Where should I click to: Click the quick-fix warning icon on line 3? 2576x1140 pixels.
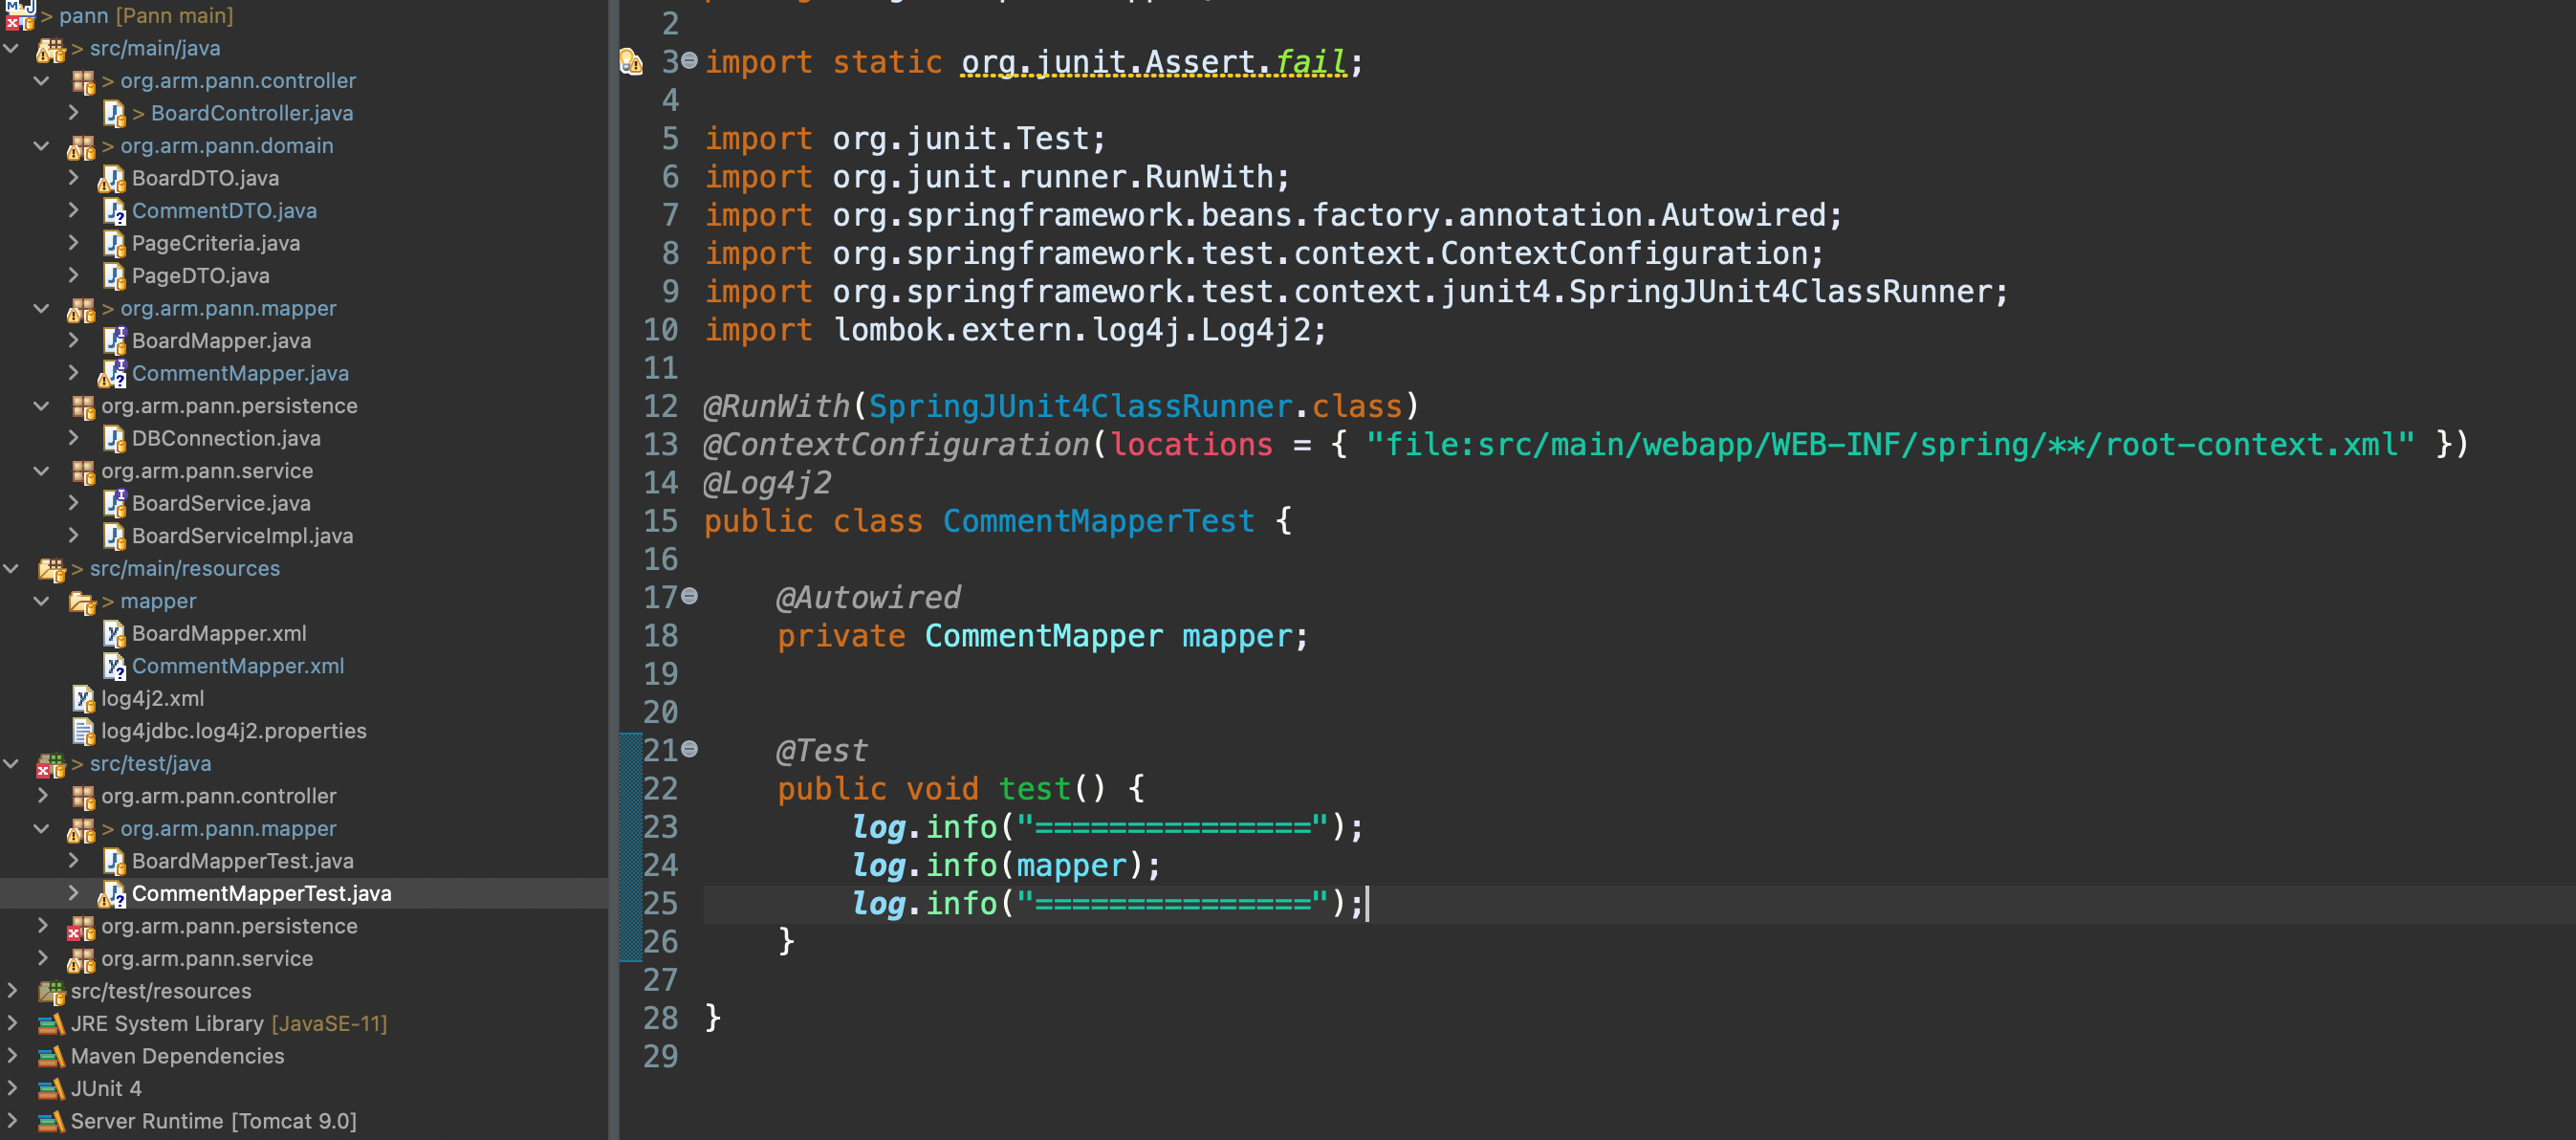click(x=631, y=62)
